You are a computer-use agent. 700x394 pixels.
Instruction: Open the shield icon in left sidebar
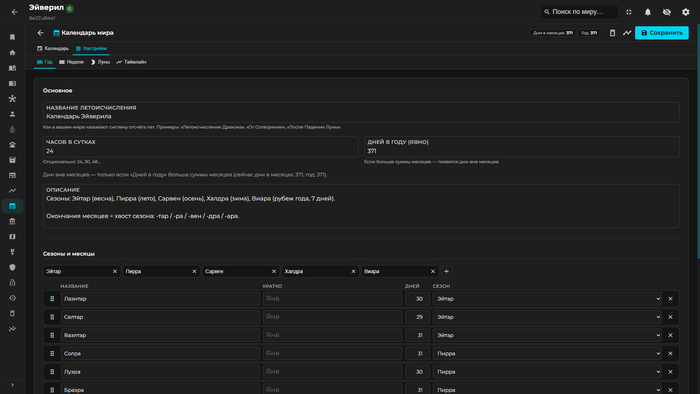pos(12,267)
